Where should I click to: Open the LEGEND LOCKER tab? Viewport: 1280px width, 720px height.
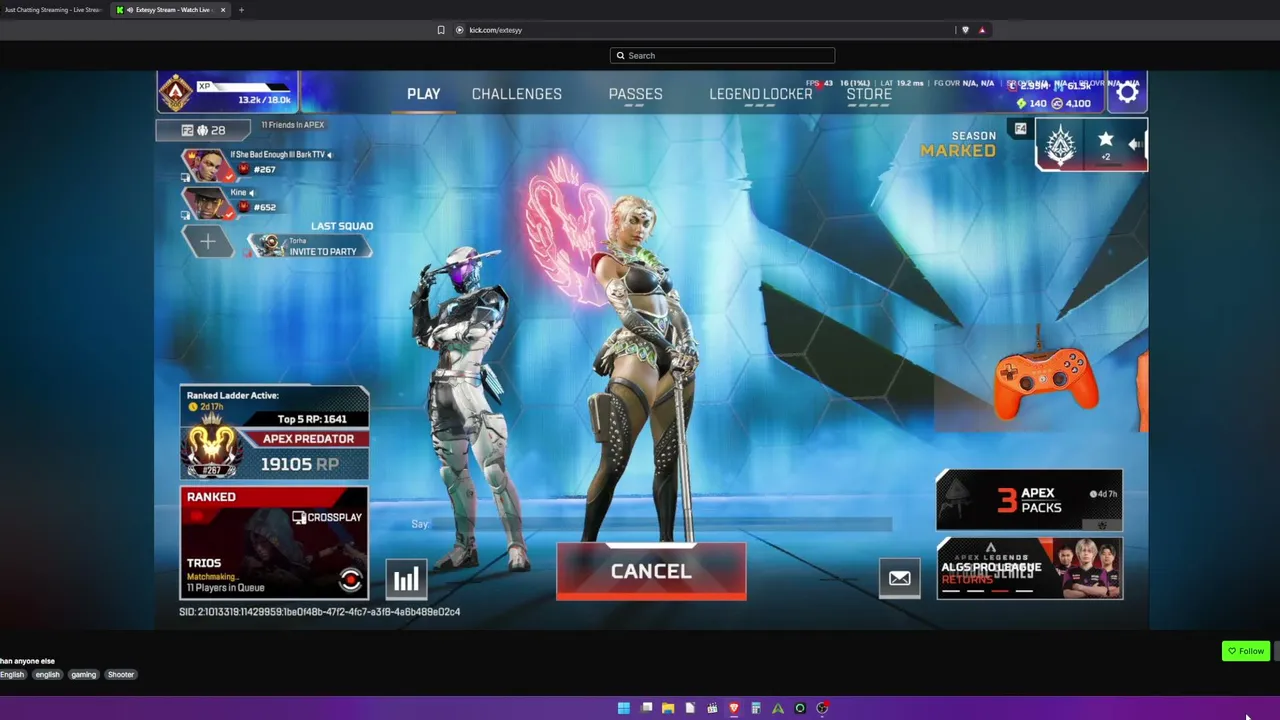pos(761,94)
